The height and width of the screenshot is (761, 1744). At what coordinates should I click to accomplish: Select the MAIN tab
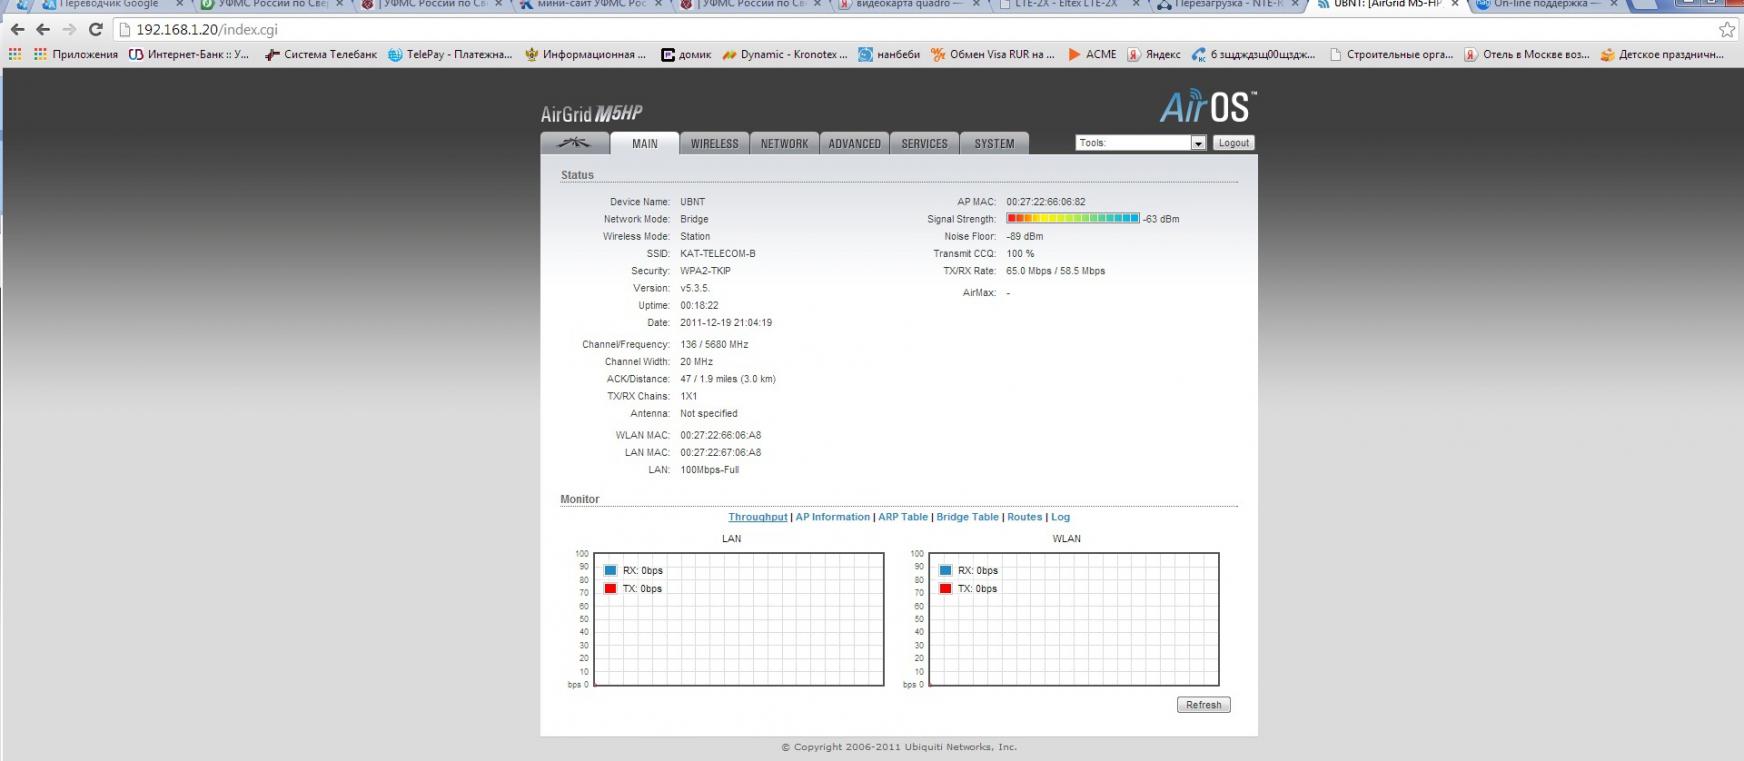click(x=645, y=143)
